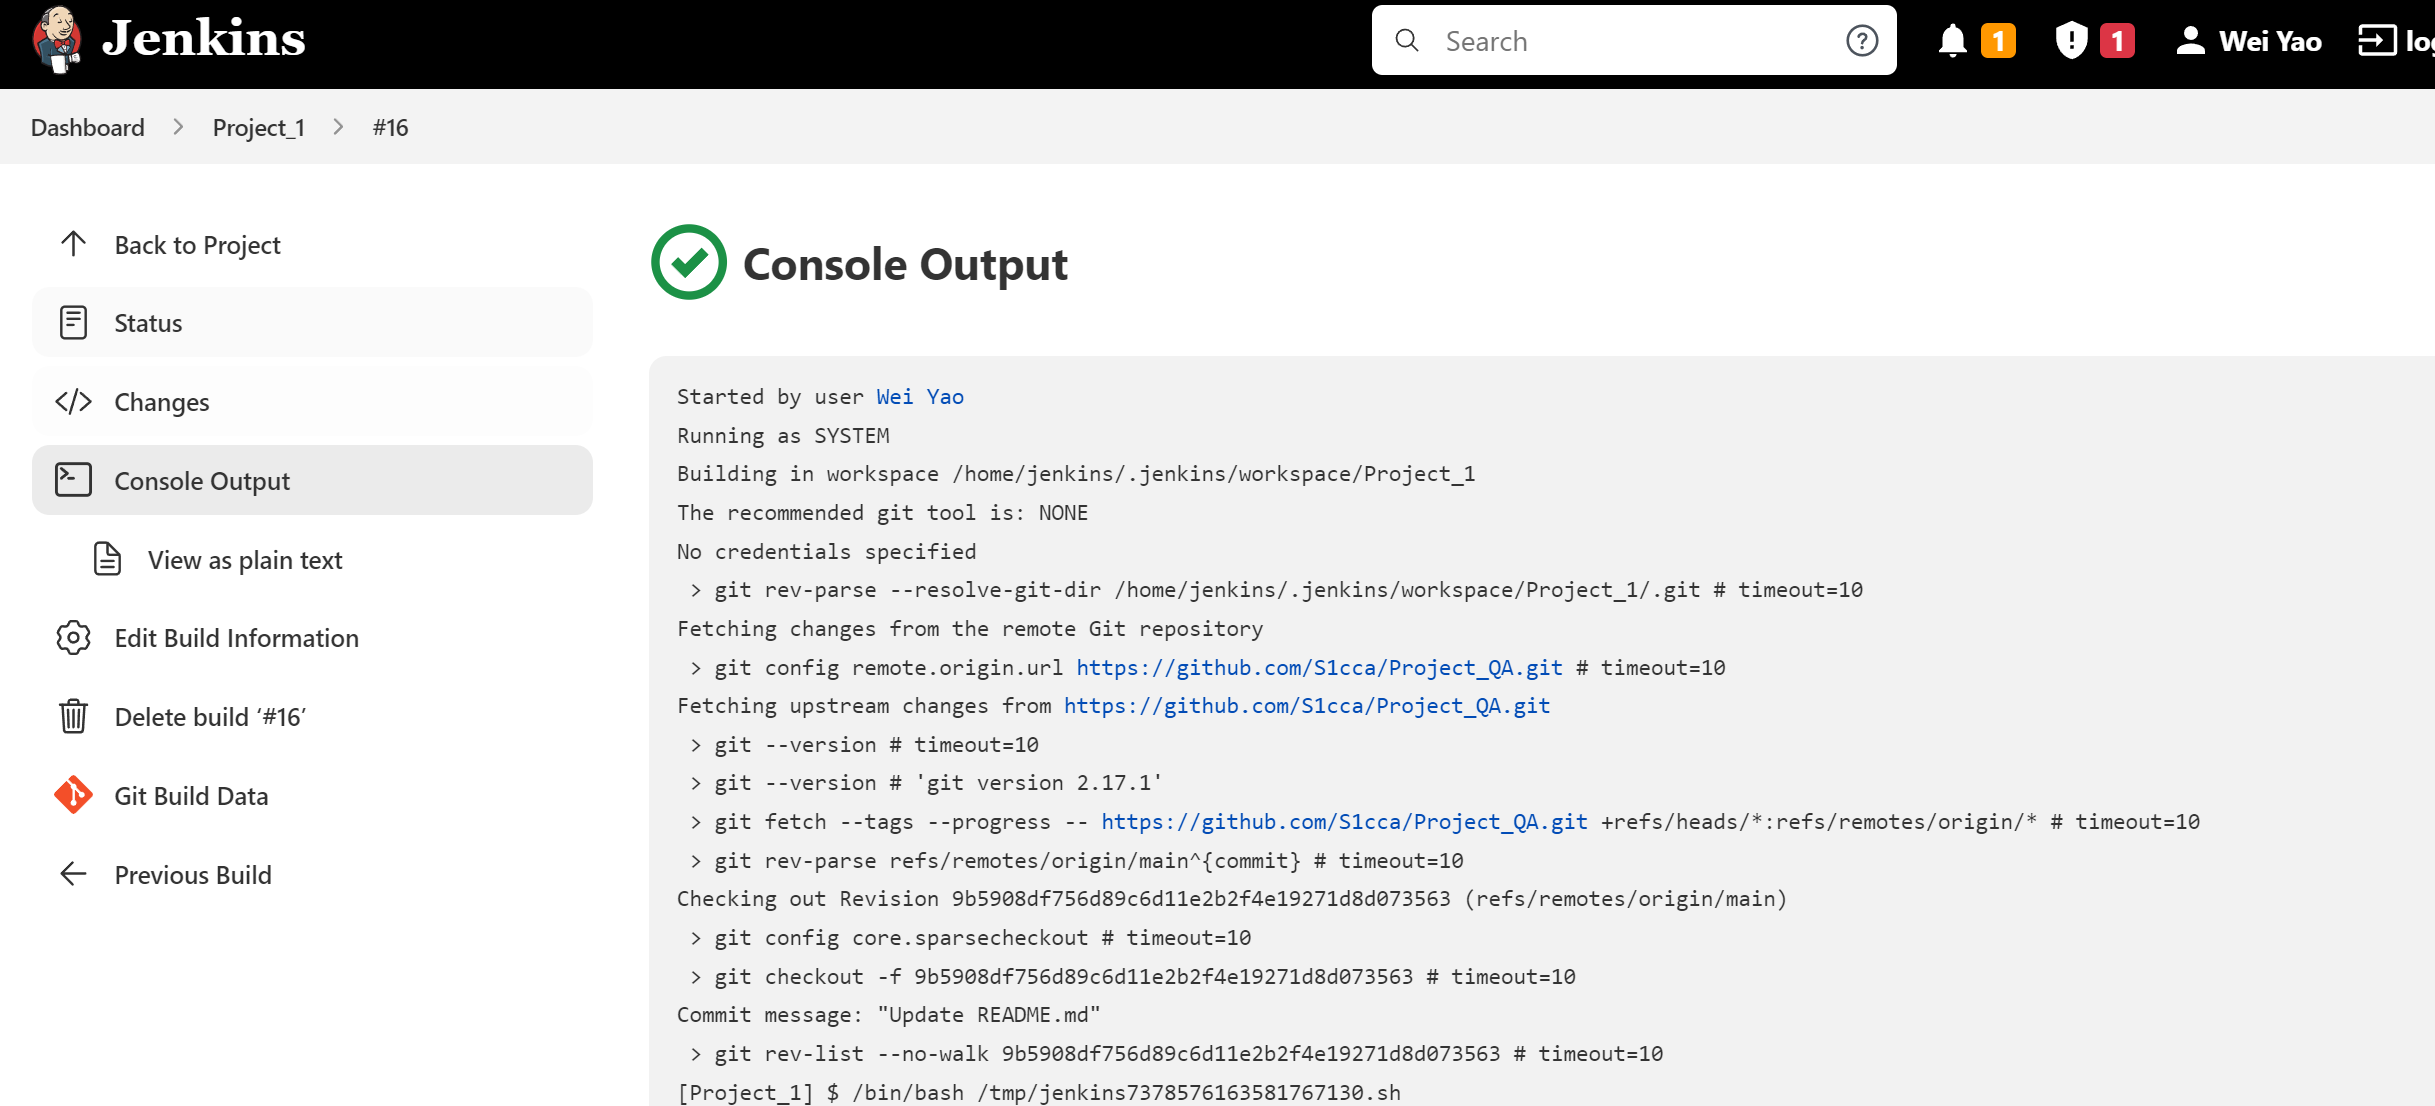This screenshot has height=1106, width=2435.
Task: Open the notifications bell
Action: click(x=1954, y=40)
